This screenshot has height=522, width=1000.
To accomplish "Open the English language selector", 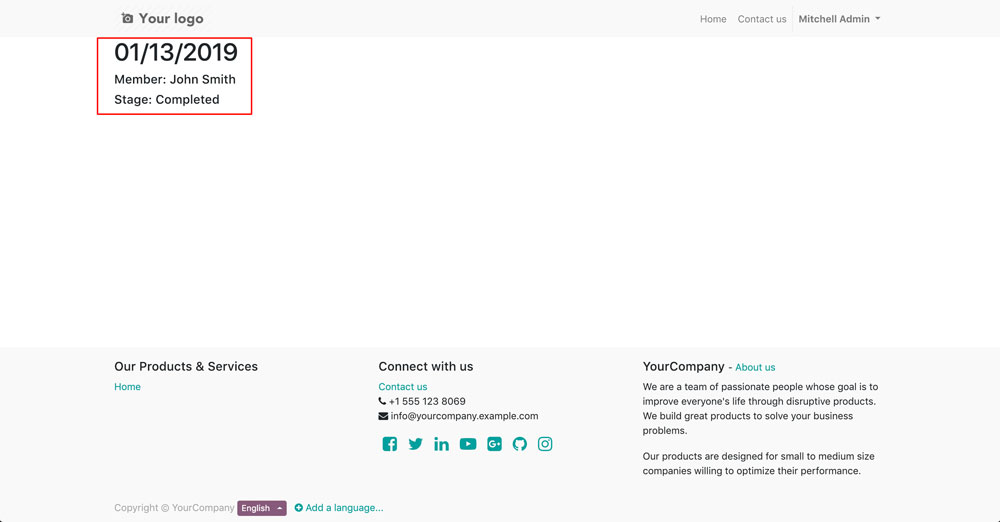I will 261,508.
